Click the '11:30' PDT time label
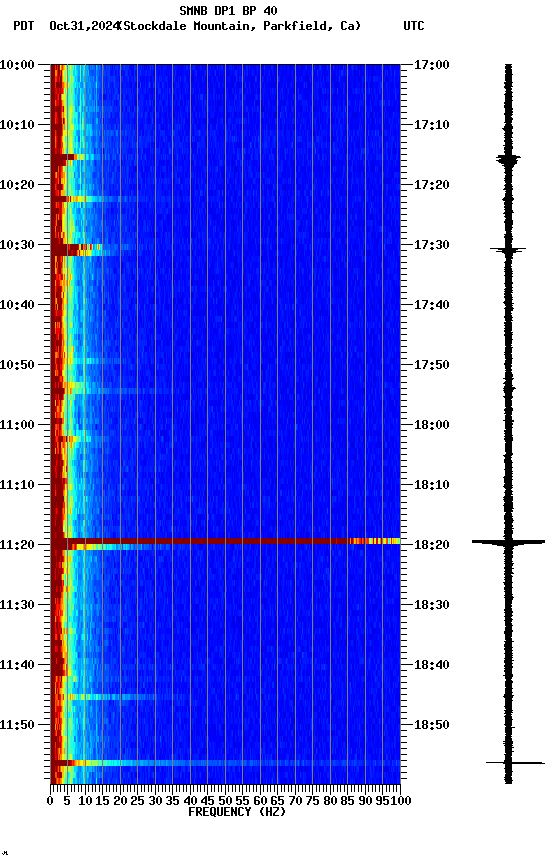The height and width of the screenshot is (864, 552). click(x=17, y=606)
